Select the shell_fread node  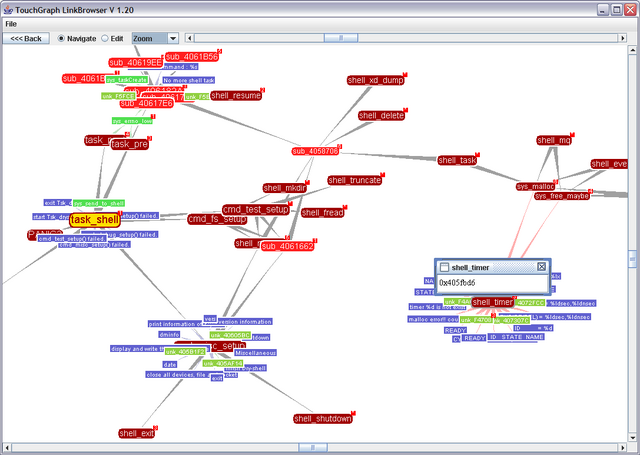click(322, 213)
